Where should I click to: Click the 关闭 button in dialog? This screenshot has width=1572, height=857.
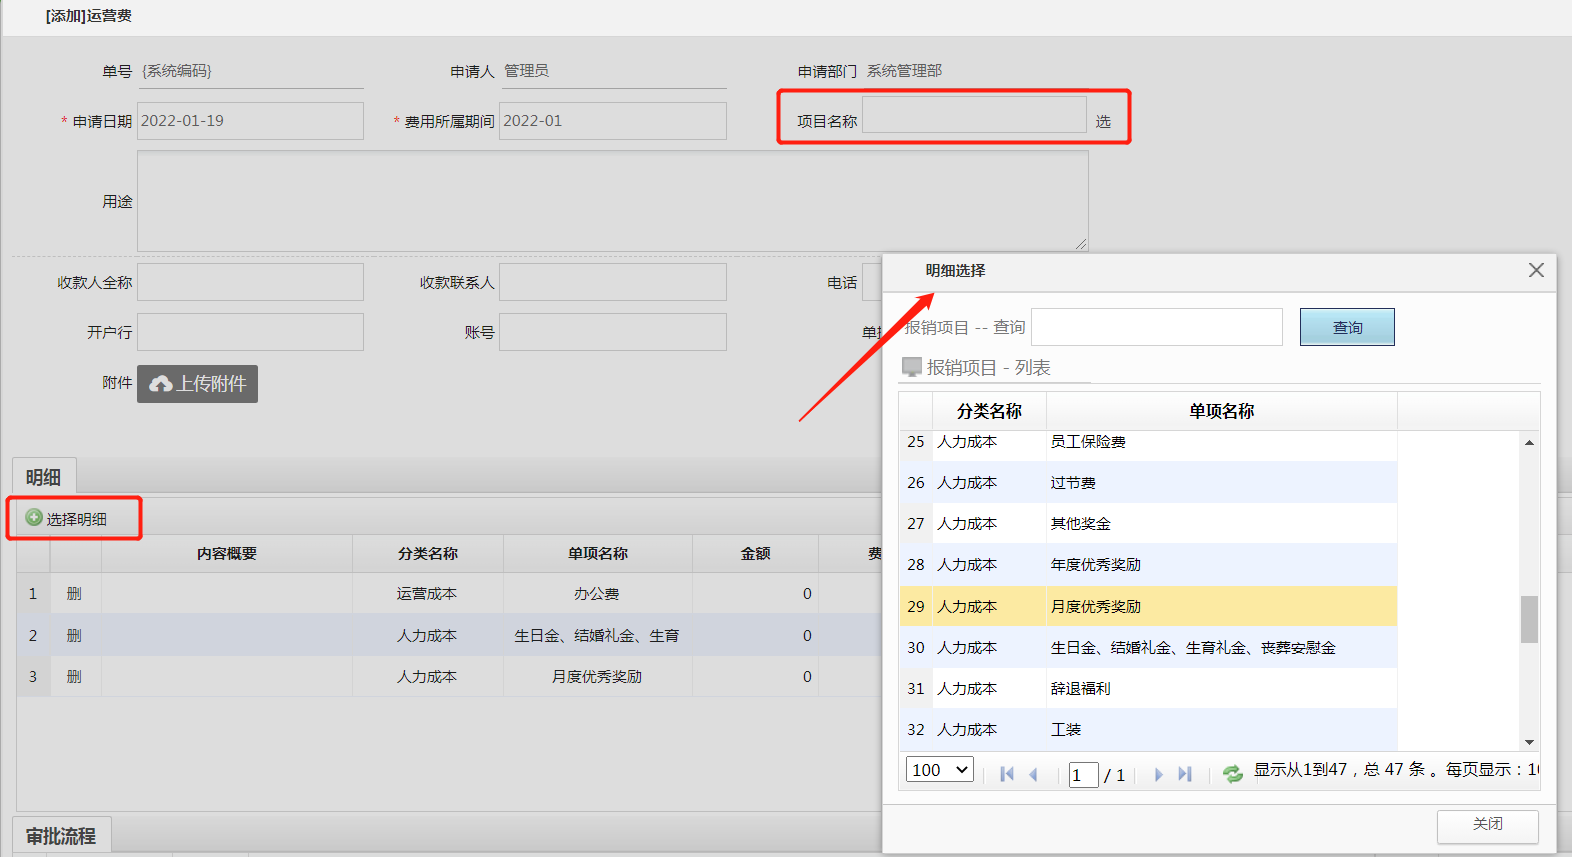point(1487,824)
